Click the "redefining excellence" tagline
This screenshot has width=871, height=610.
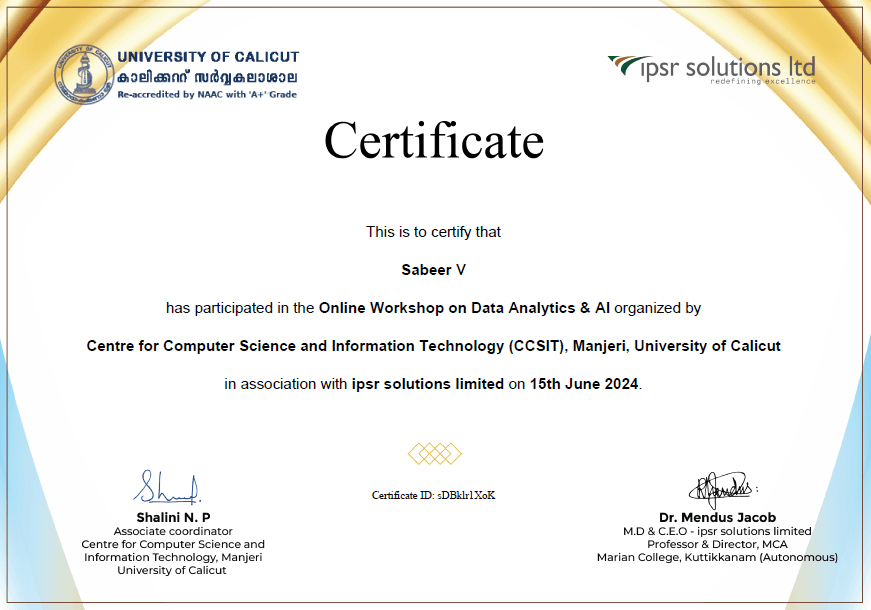763,81
